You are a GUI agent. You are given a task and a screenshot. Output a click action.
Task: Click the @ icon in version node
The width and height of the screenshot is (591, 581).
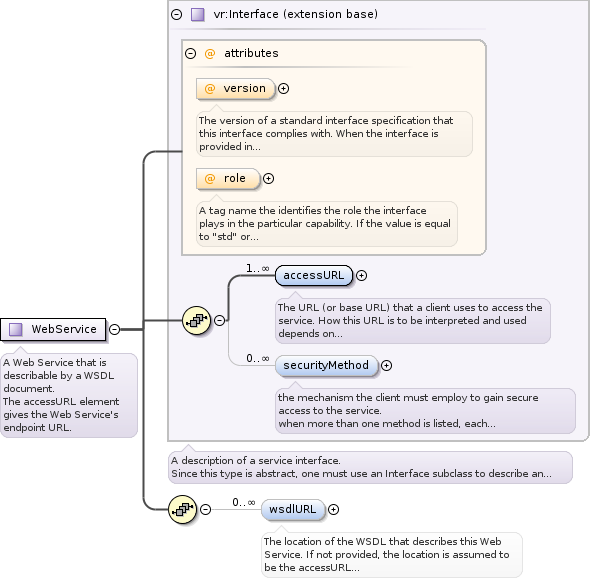coord(210,89)
